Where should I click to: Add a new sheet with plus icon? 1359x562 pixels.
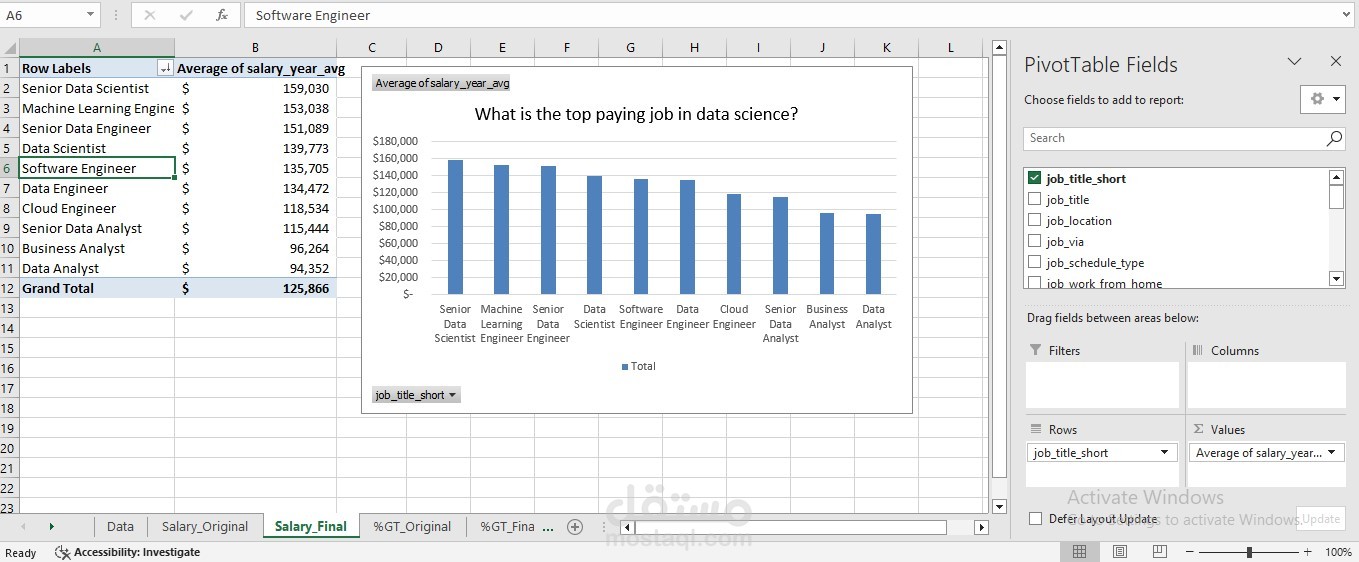tap(574, 527)
